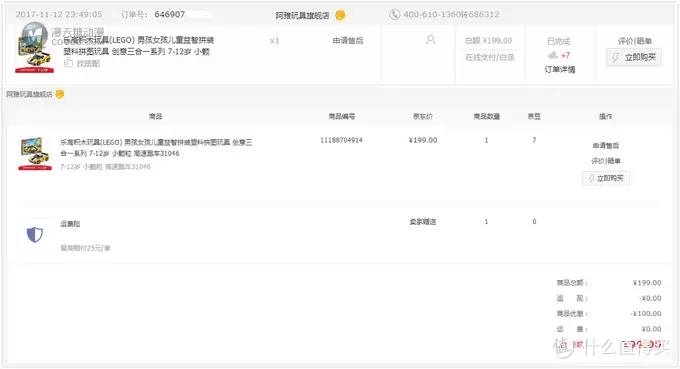Click gray spec text 7-12岁 小颗粒 高速跑车31046
The height and width of the screenshot is (369, 680).
(105, 167)
